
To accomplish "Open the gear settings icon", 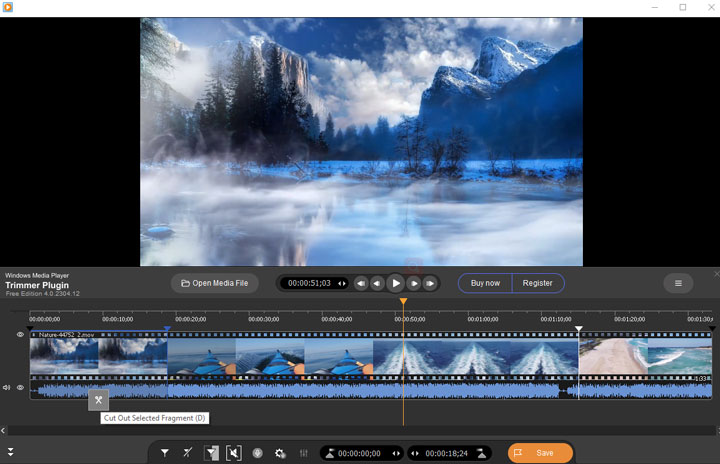I will click(x=280, y=453).
